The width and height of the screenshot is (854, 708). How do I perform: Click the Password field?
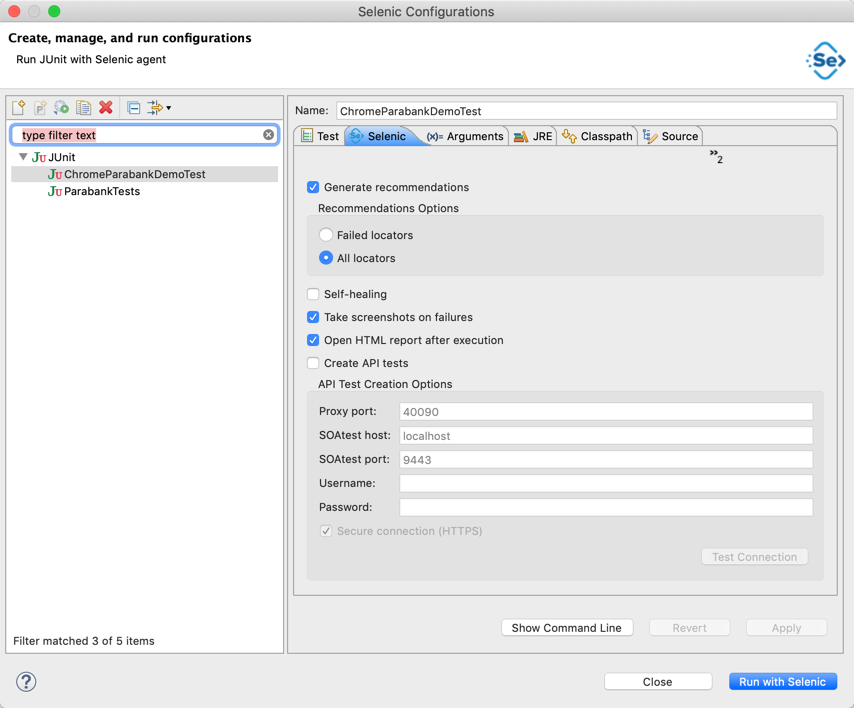coord(606,508)
